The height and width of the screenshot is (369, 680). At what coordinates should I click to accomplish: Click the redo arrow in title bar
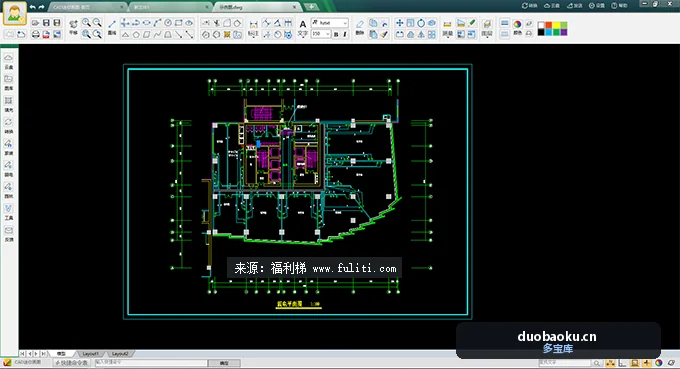(42, 7)
